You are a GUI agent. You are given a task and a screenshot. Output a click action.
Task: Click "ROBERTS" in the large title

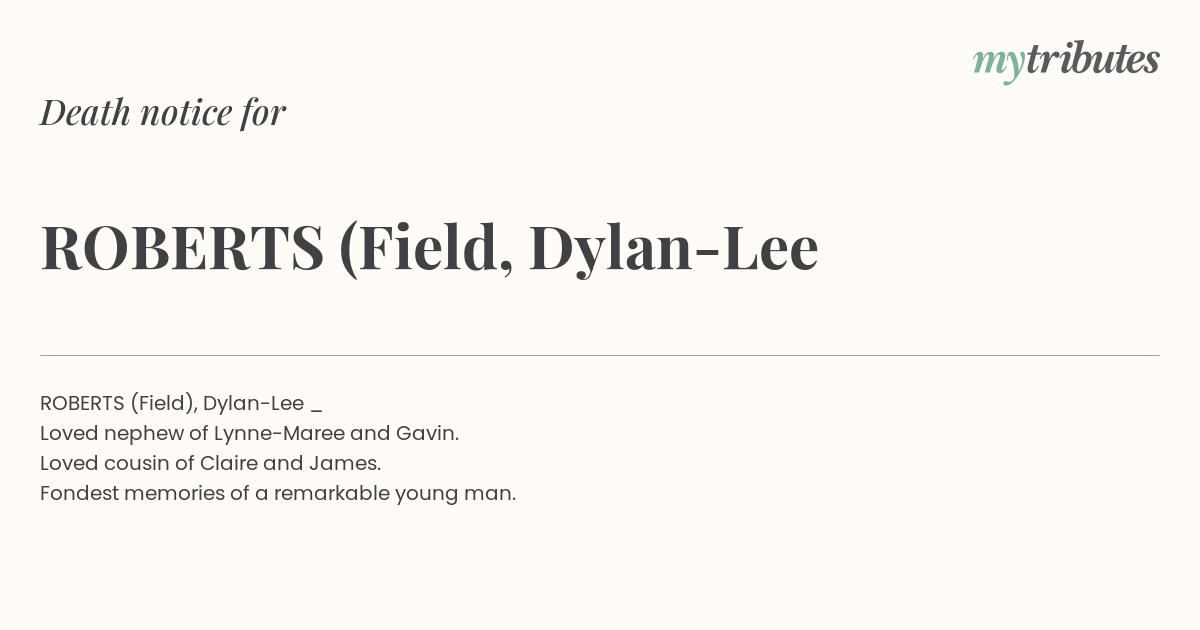[182, 248]
